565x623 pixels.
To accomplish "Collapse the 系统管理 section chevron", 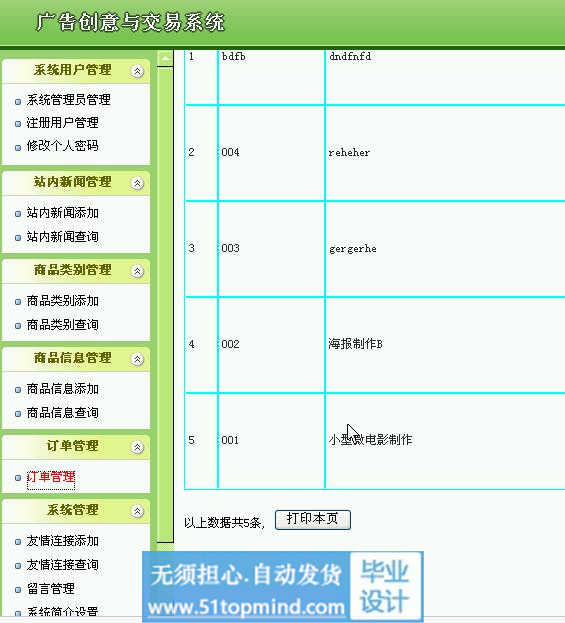I will coord(137,511).
